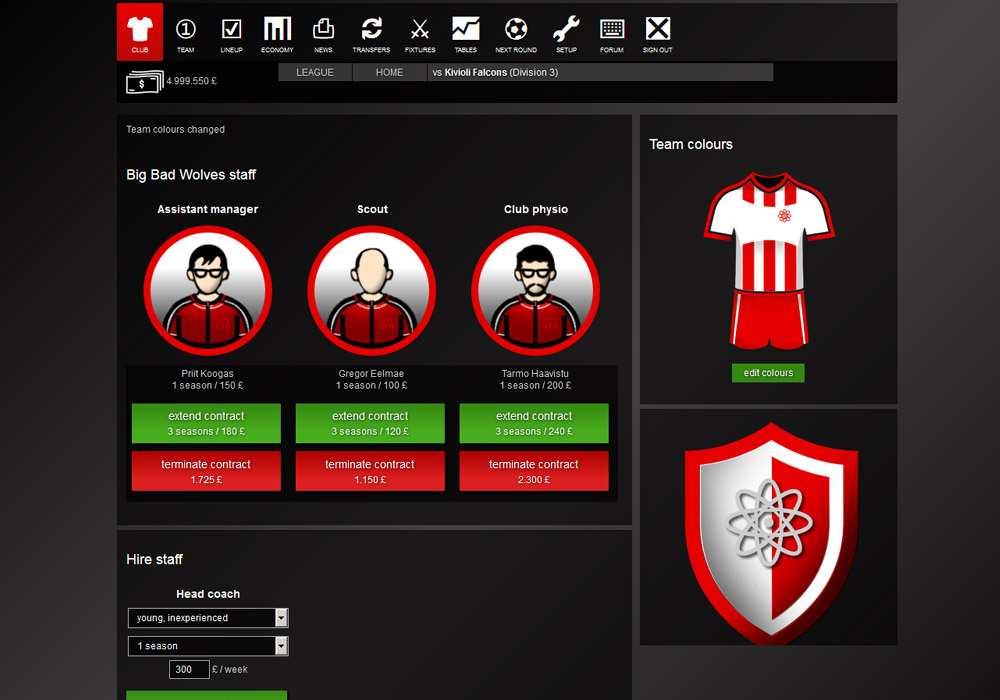Viewport: 1000px width, 700px height.
Task: Open the head coach experience dropdown
Action: pos(207,617)
